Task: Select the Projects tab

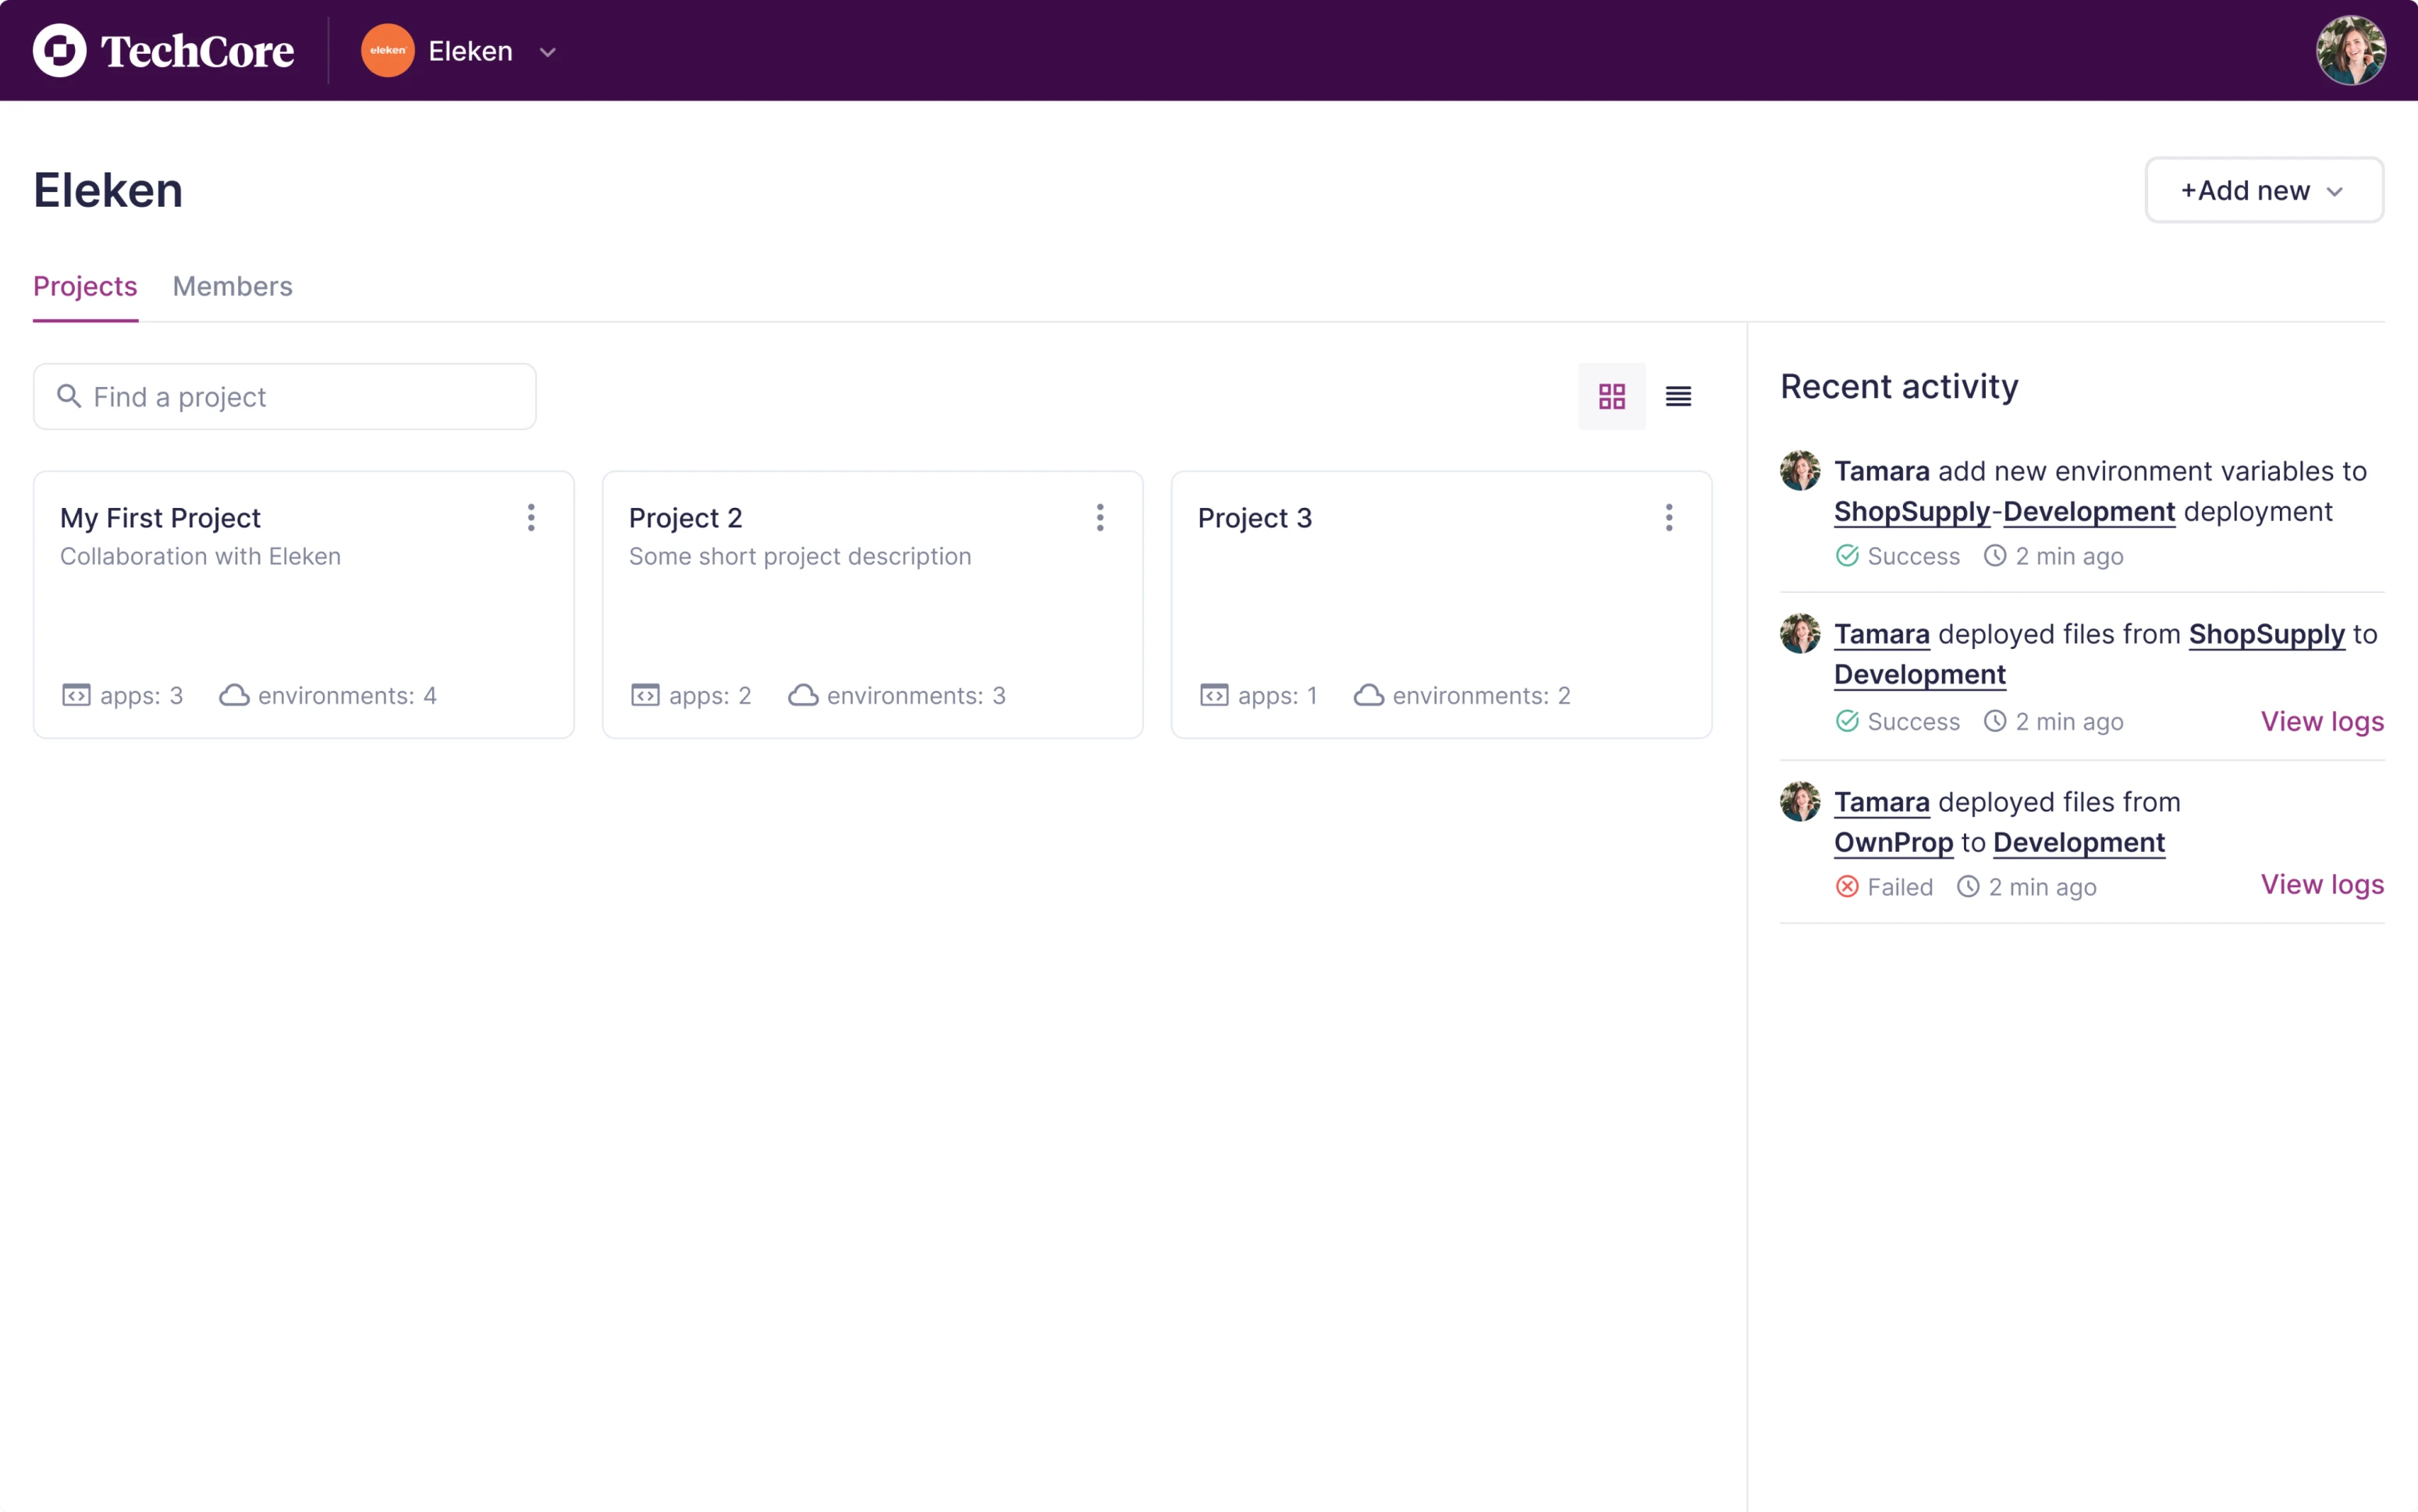Action: [x=85, y=287]
